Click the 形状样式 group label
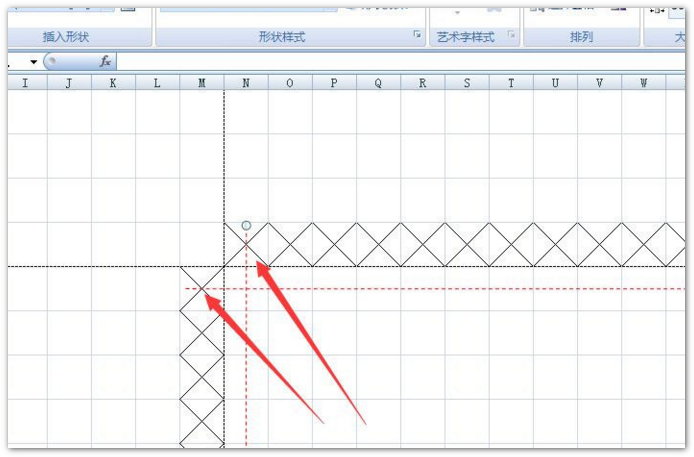 point(282,37)
